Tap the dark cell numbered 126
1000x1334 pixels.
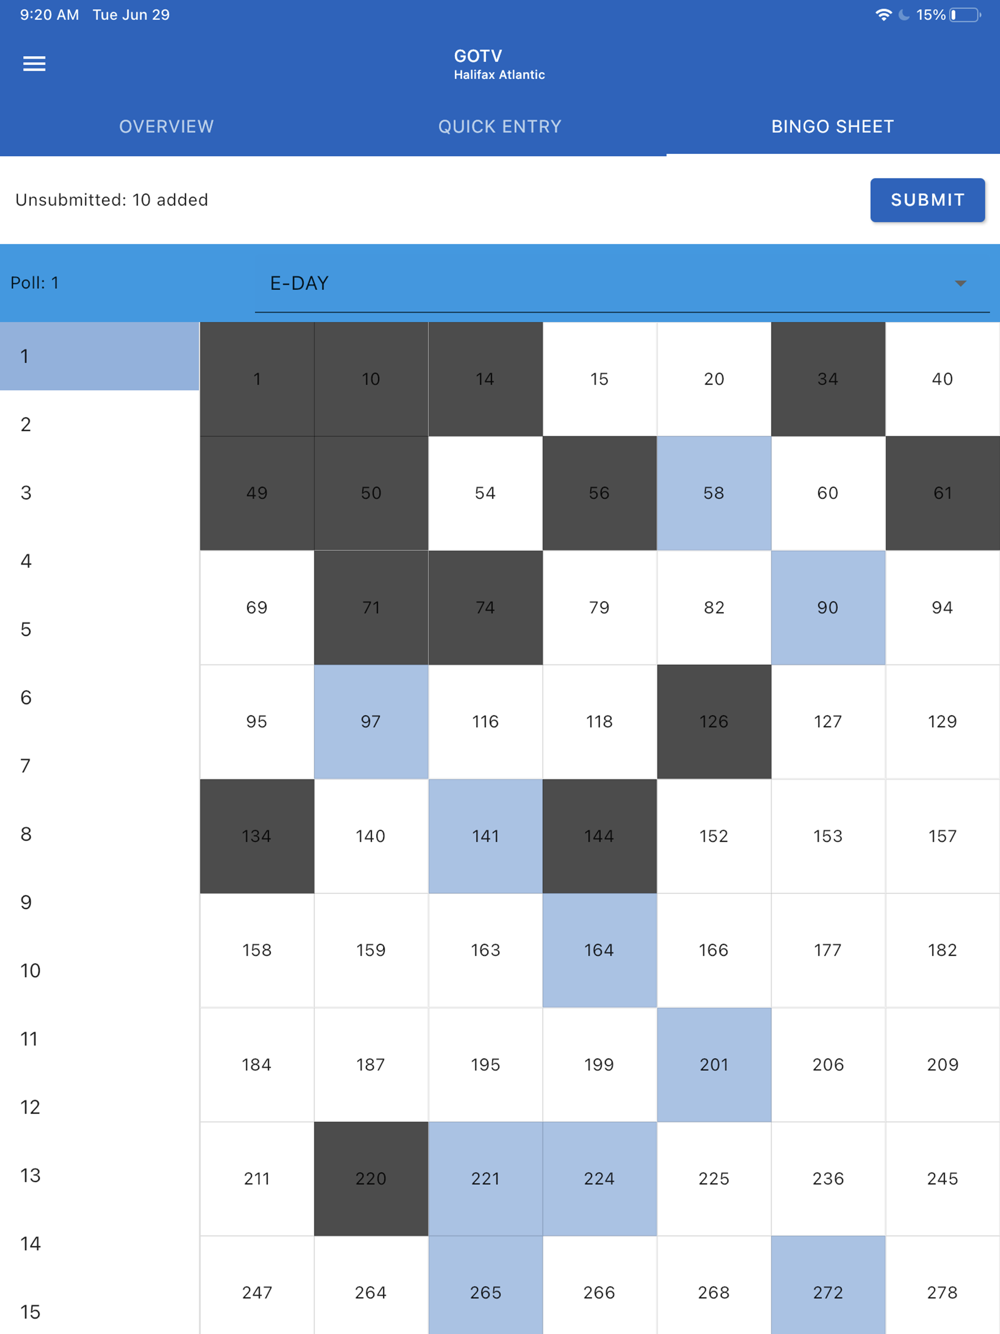pos(714,721)
